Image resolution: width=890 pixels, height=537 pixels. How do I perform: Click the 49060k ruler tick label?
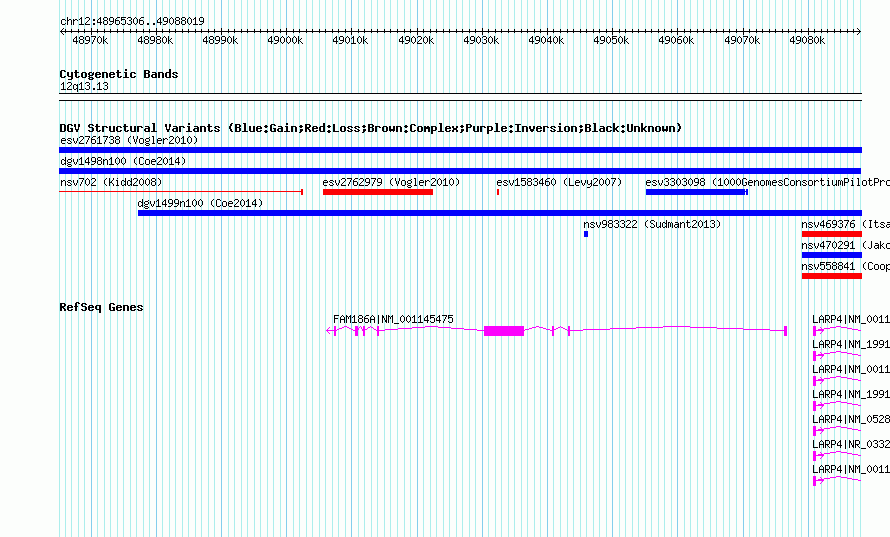676,40
